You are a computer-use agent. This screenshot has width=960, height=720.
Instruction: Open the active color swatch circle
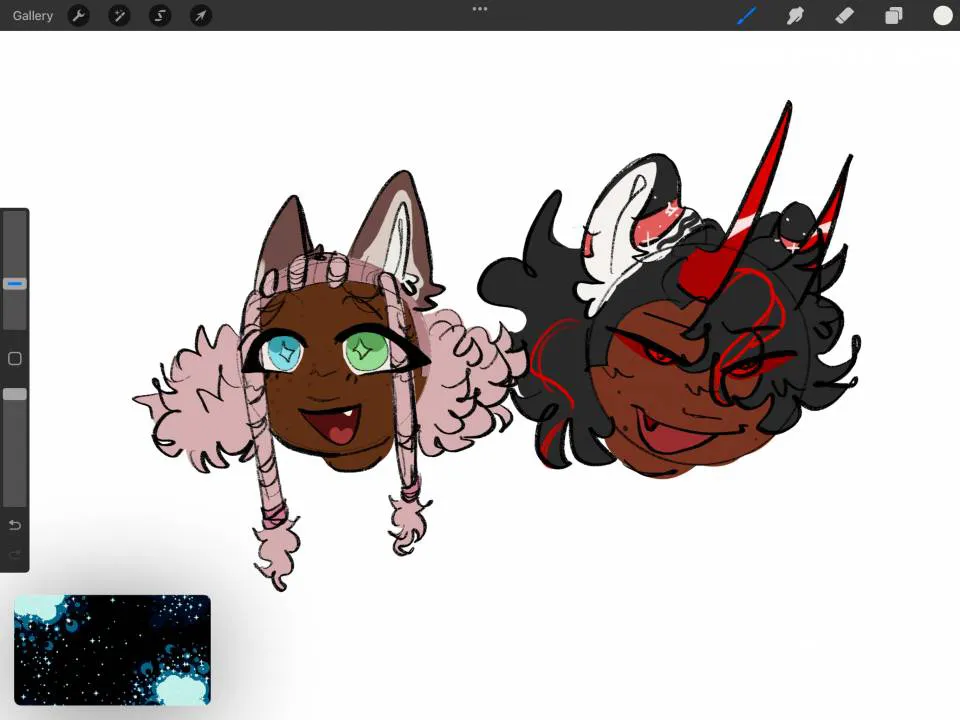coord(942,16)
